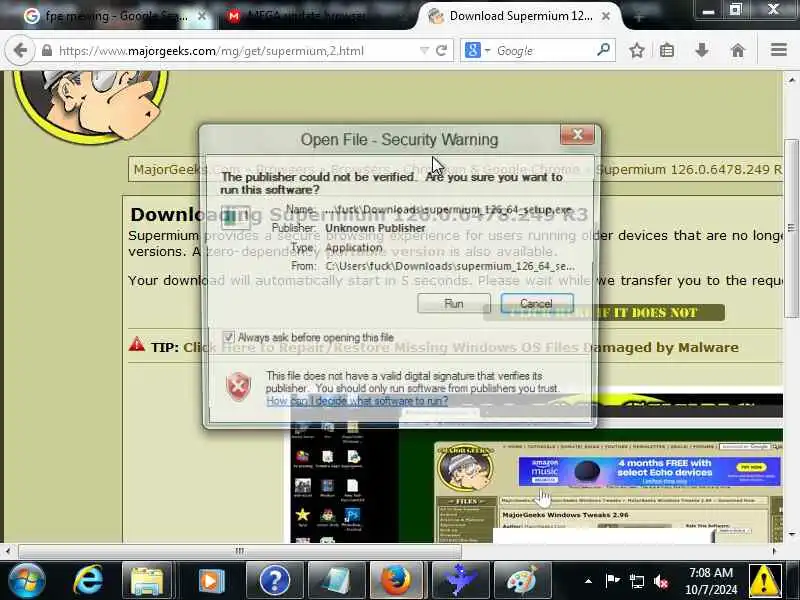800x600 pixels.
Task: Click Run in the security warning
Action: coord(454,304)
